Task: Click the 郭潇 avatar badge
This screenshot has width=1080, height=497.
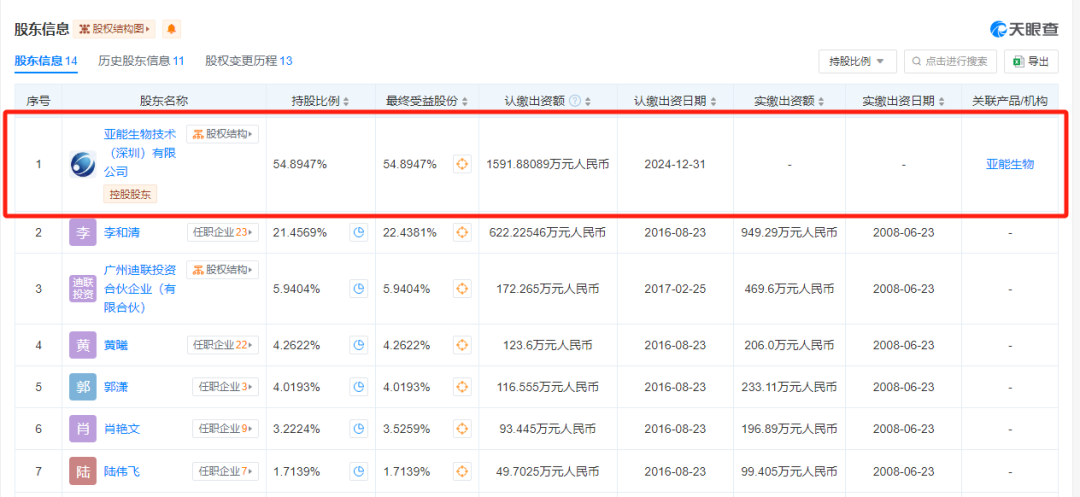Action: click(x=83, y=386)
